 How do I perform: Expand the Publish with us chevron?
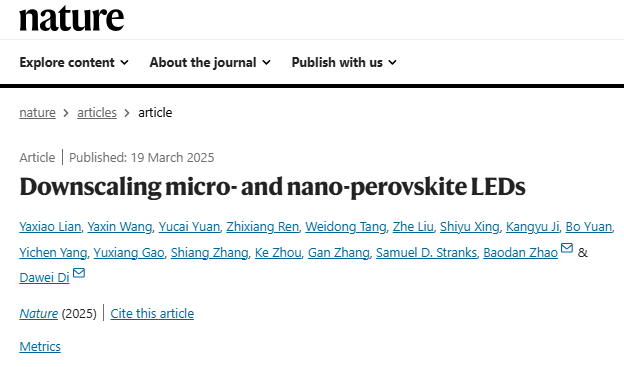(392, 62)
